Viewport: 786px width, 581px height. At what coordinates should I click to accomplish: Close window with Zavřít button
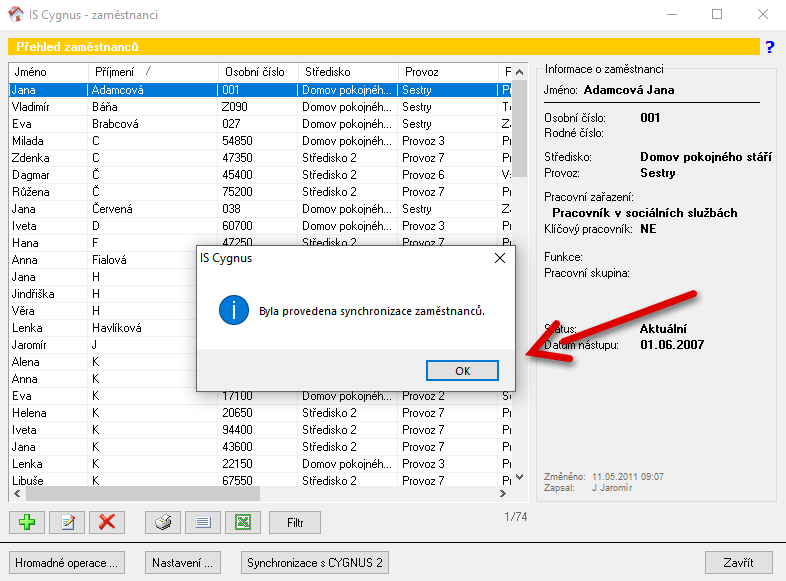pos(738,563)
